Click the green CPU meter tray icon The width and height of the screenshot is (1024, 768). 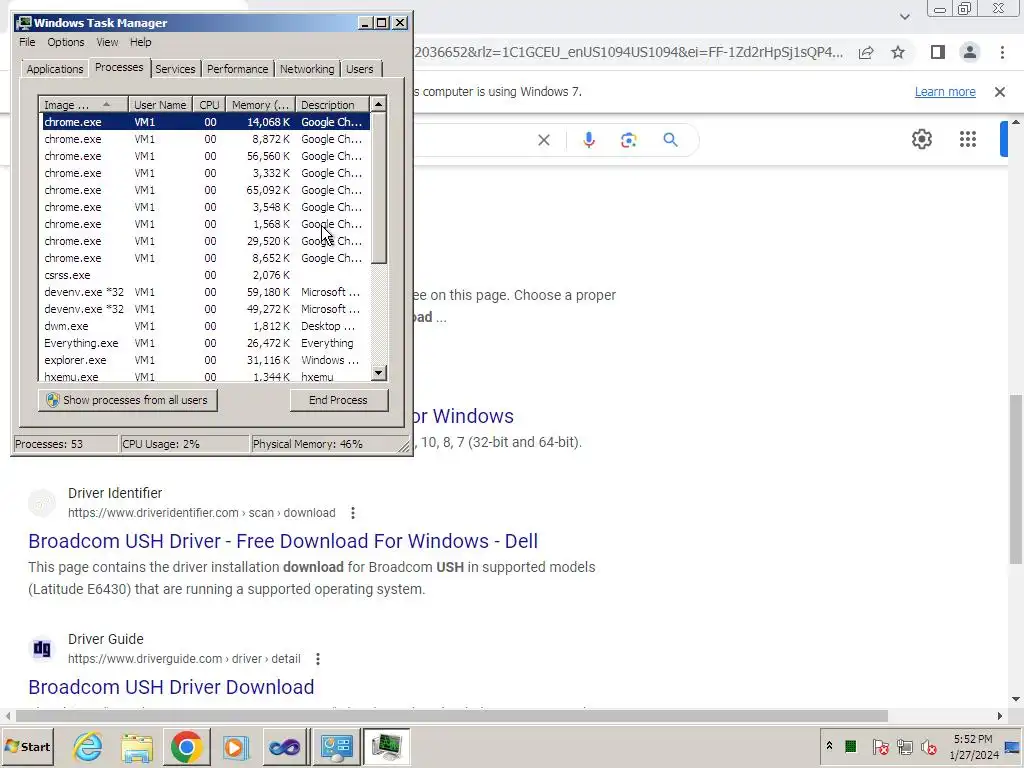click(x=850, y=746)
